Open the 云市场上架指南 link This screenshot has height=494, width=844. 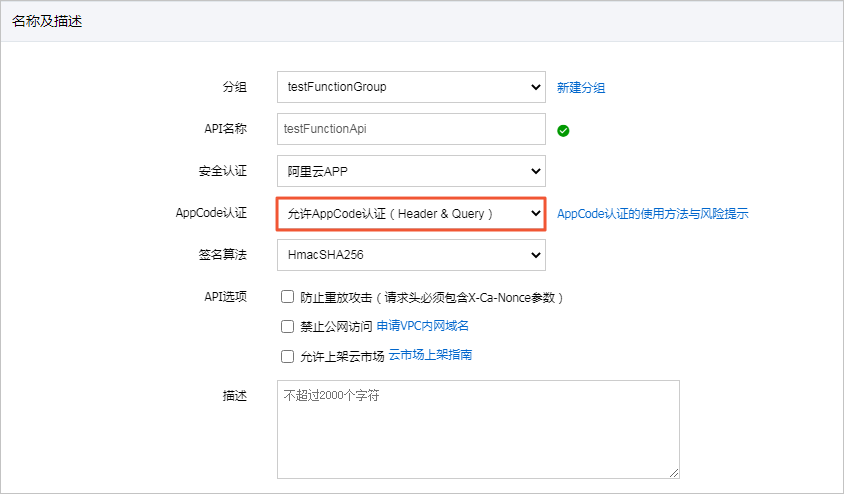[430, 355]
